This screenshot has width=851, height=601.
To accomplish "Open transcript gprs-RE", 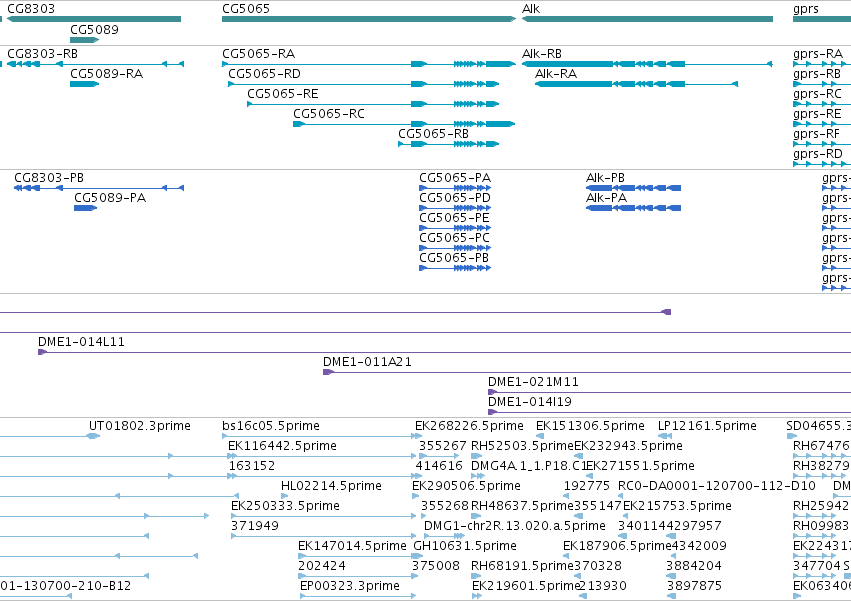I will coord(817,114).
